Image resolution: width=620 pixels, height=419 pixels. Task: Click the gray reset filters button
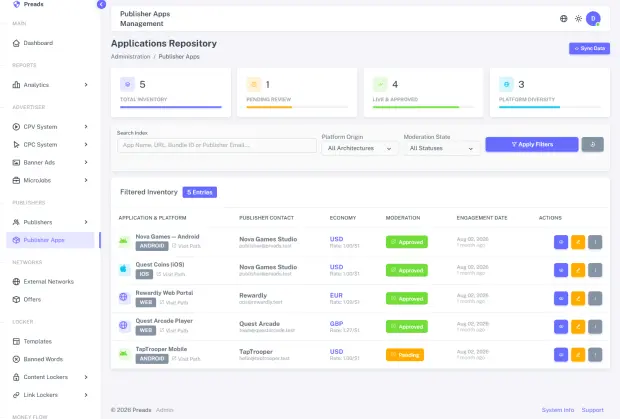[592, 144]
